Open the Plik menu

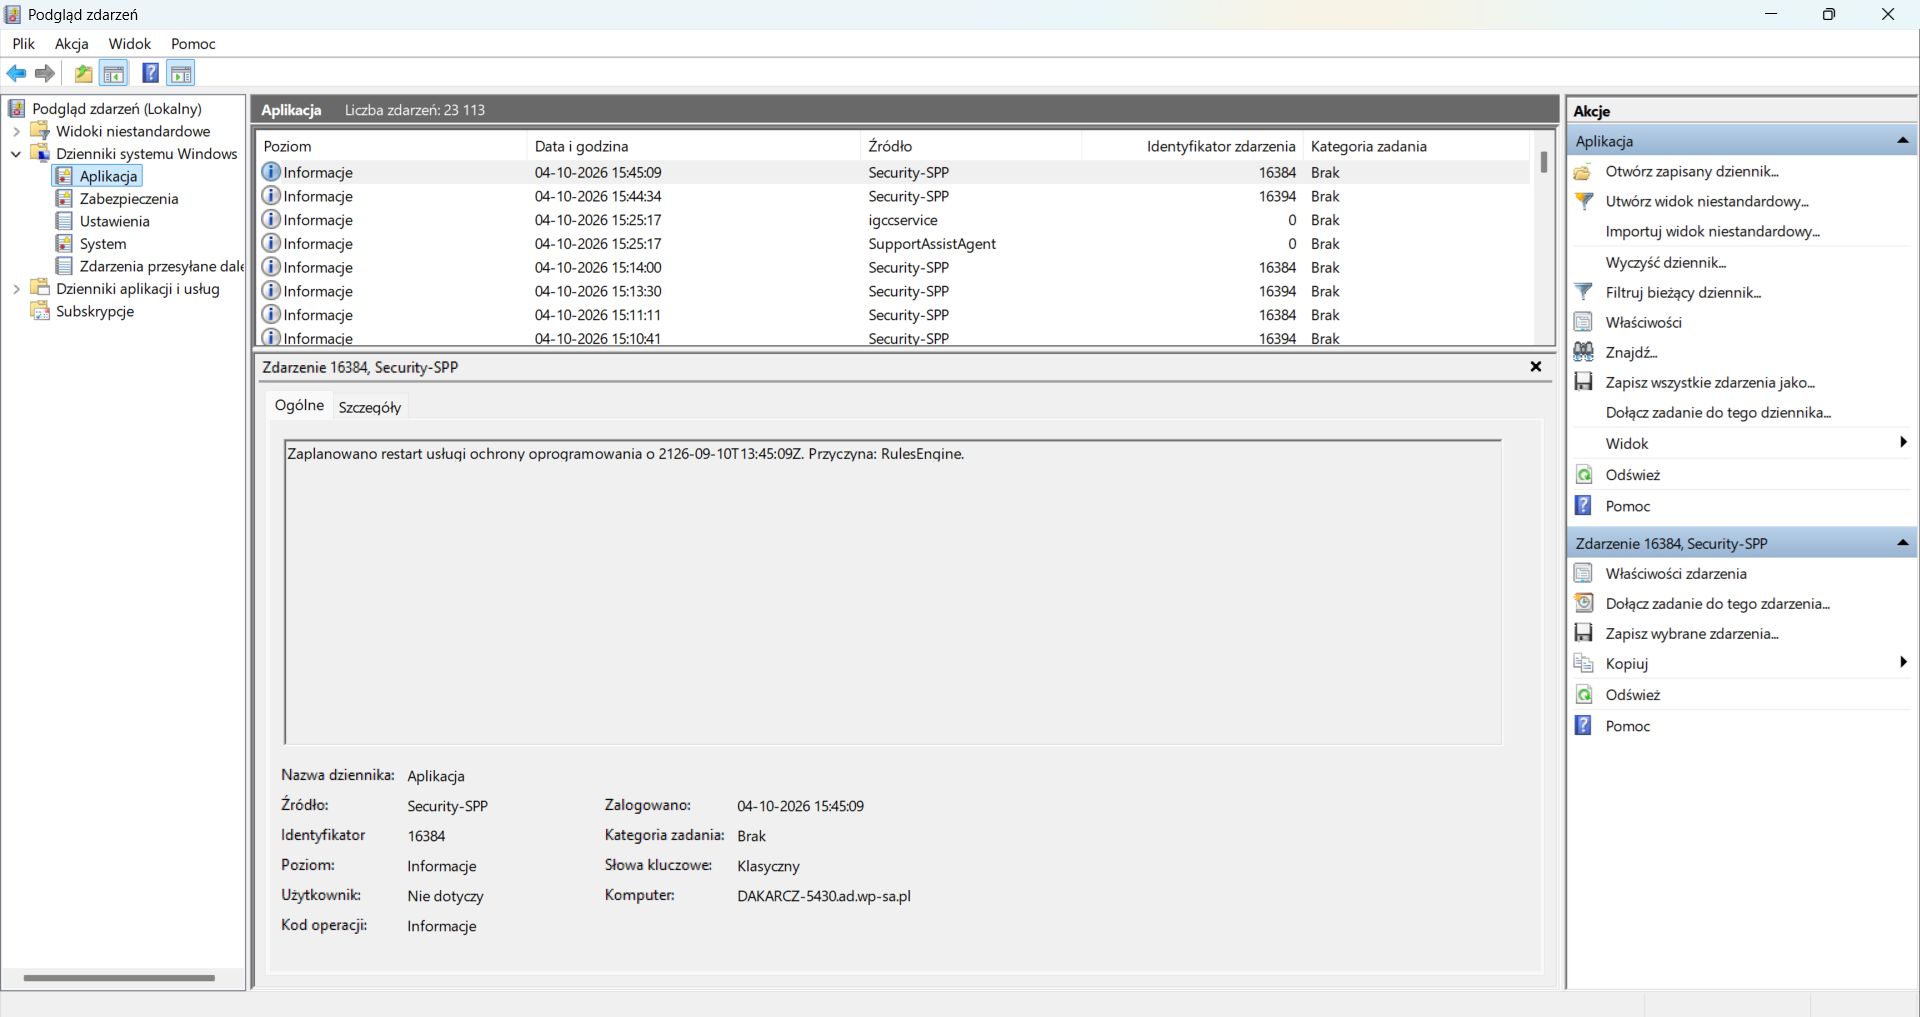23,44
